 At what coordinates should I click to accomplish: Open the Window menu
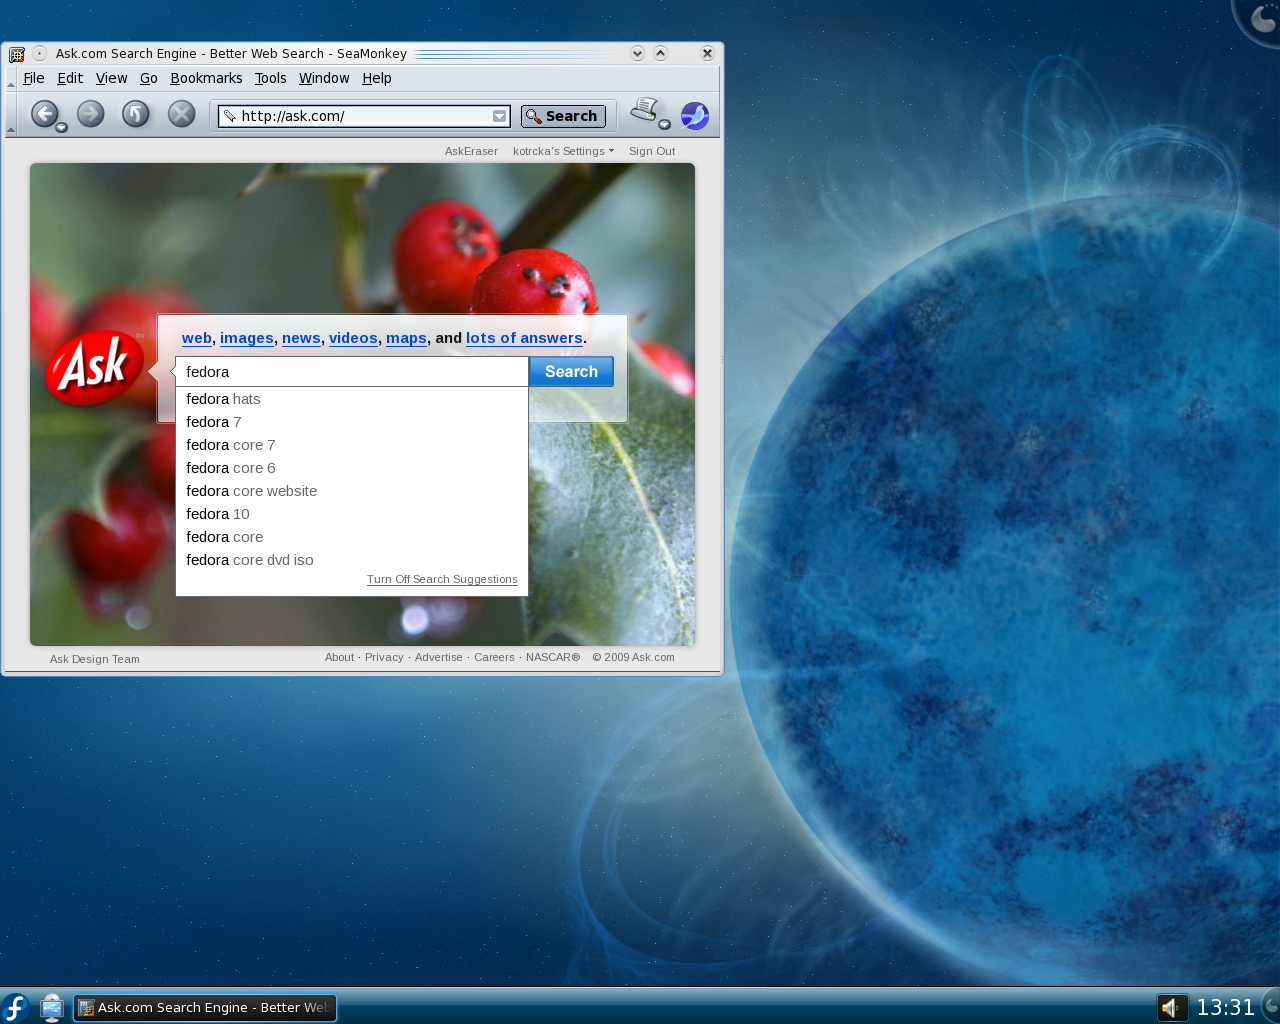point(324,78)
